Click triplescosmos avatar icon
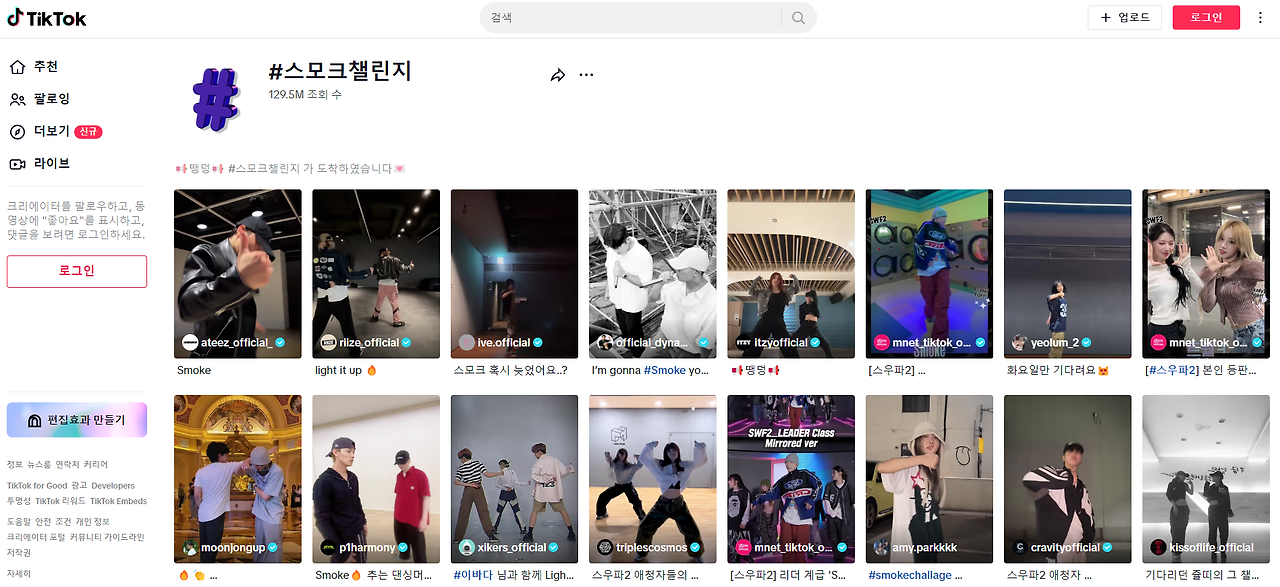Image resolution: width=1280 pixels, height=587 pixels. click(x=605, y=547)
